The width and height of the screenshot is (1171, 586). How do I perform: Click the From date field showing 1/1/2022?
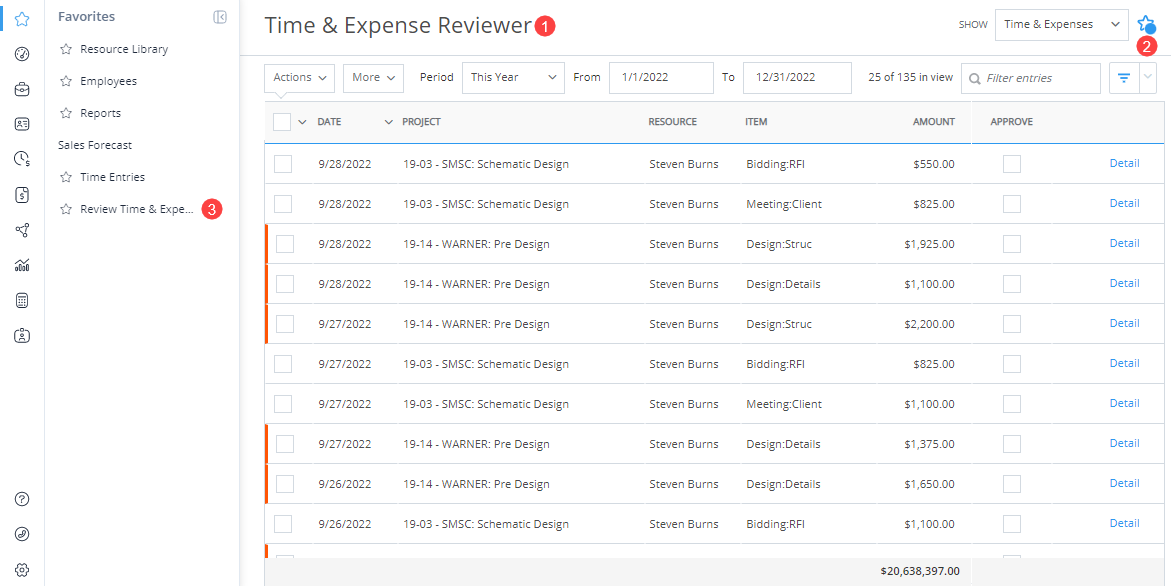(x=661, y=78)
